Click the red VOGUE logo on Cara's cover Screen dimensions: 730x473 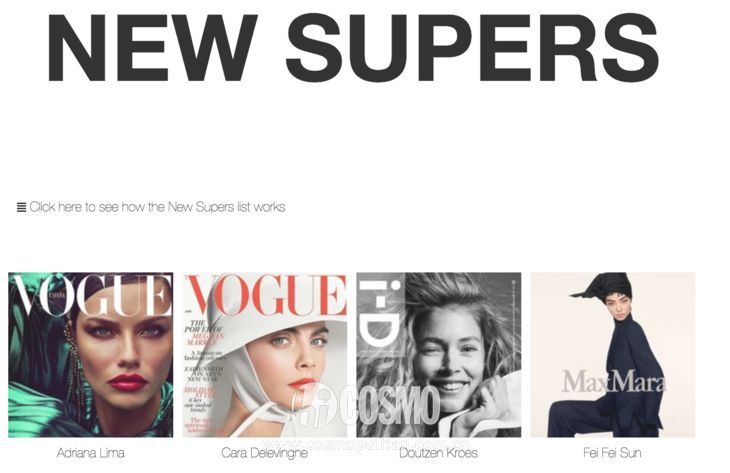pyautogui.click(x=265, y=296)
